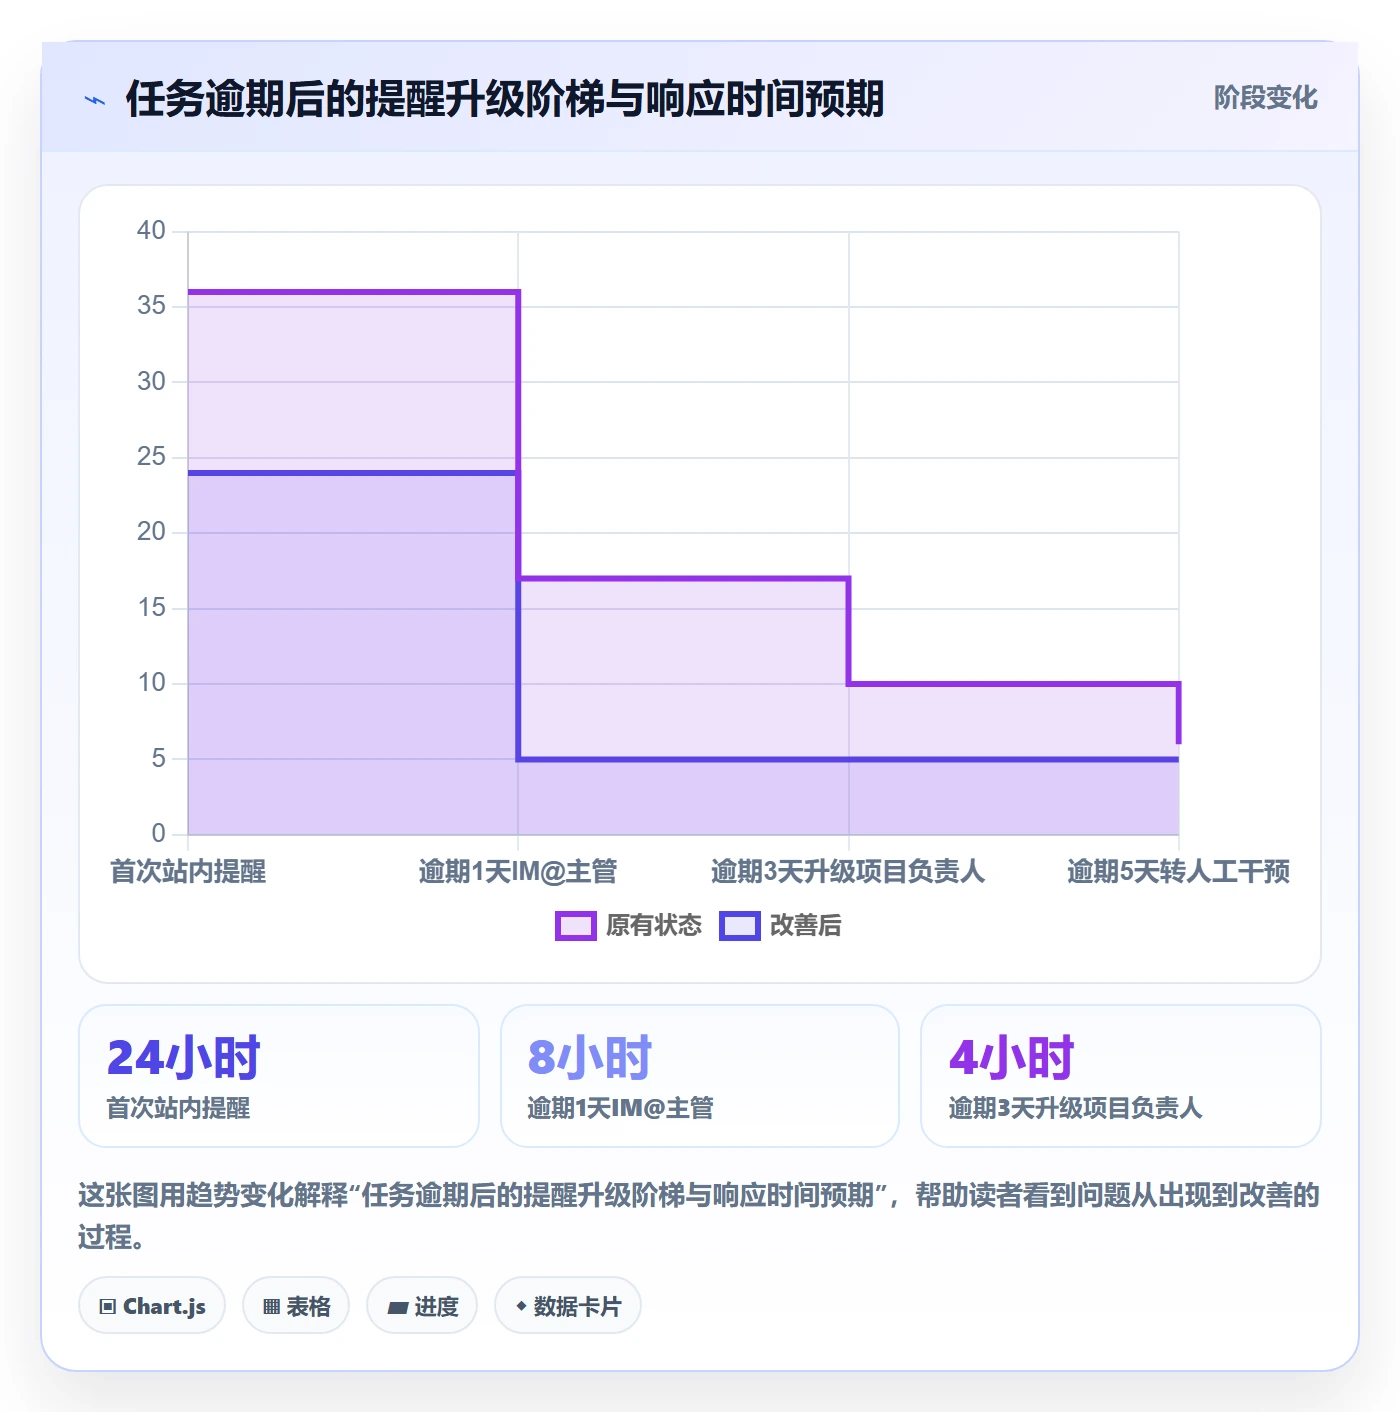1400x1412 pixels.
Task: Click the description paragraph beginning 这张图用趋势变化
Action: pos(700,1216)
